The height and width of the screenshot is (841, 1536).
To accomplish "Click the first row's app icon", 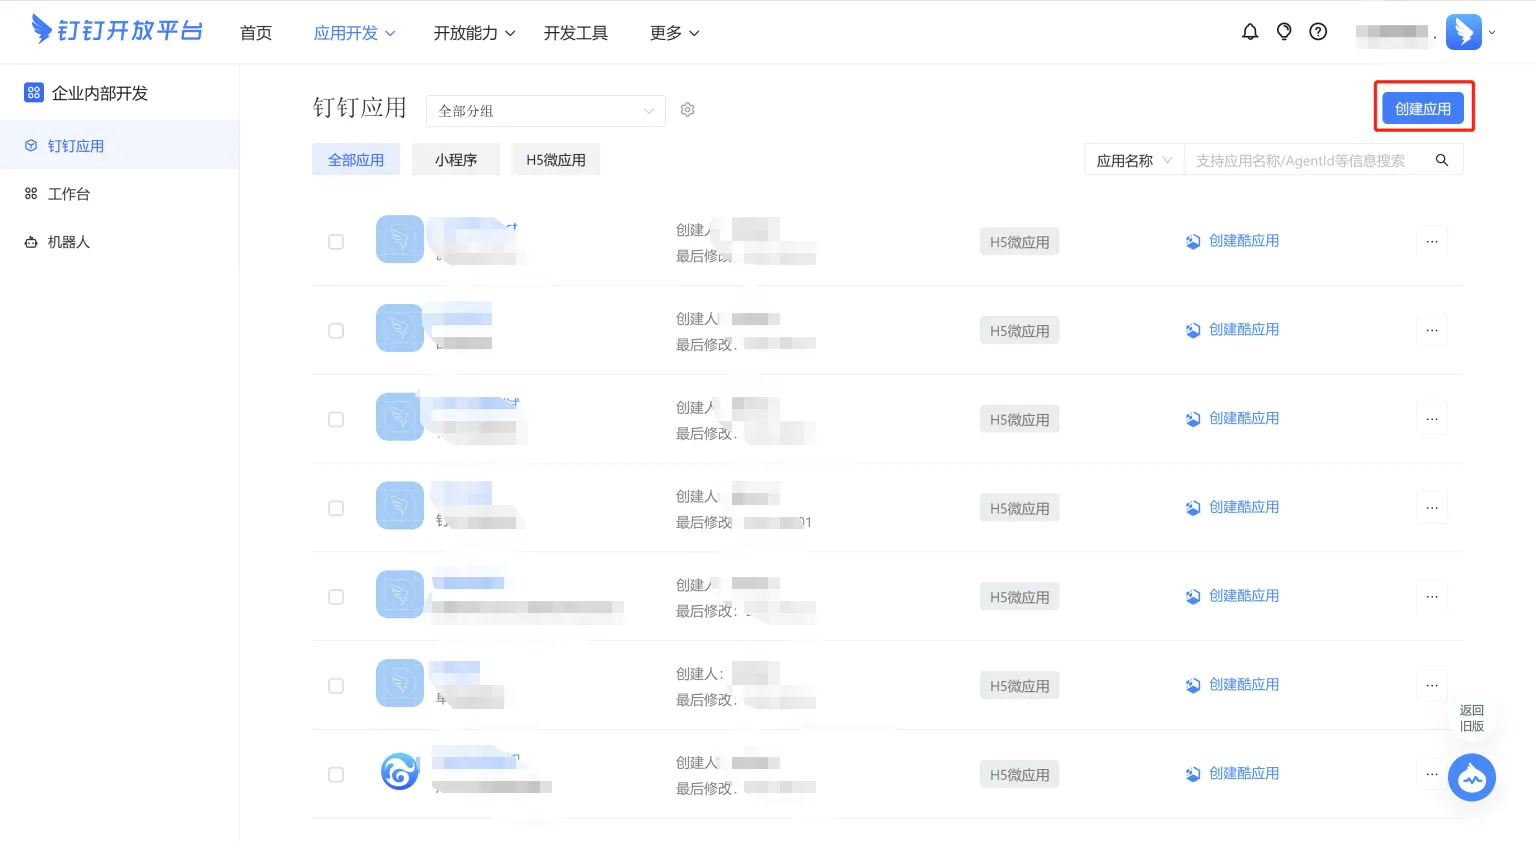I will (x=400, y=240).
